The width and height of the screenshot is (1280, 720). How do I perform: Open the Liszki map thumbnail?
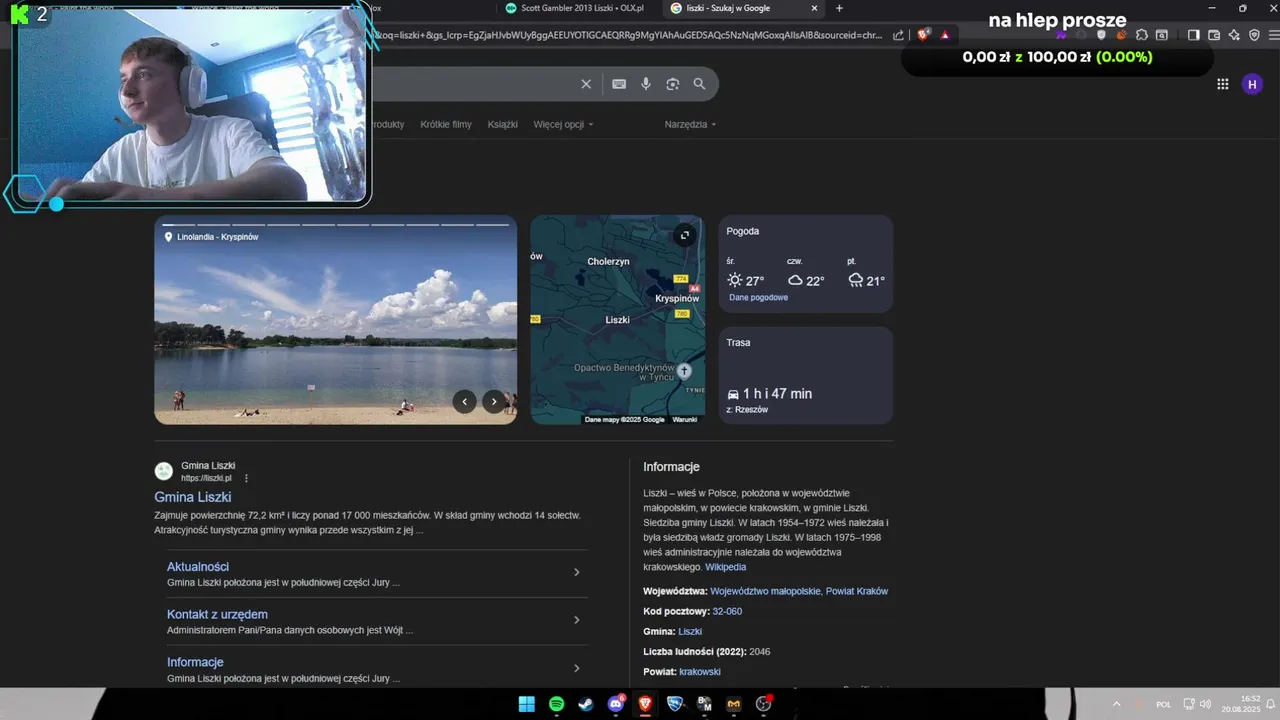tap(617, 319)
